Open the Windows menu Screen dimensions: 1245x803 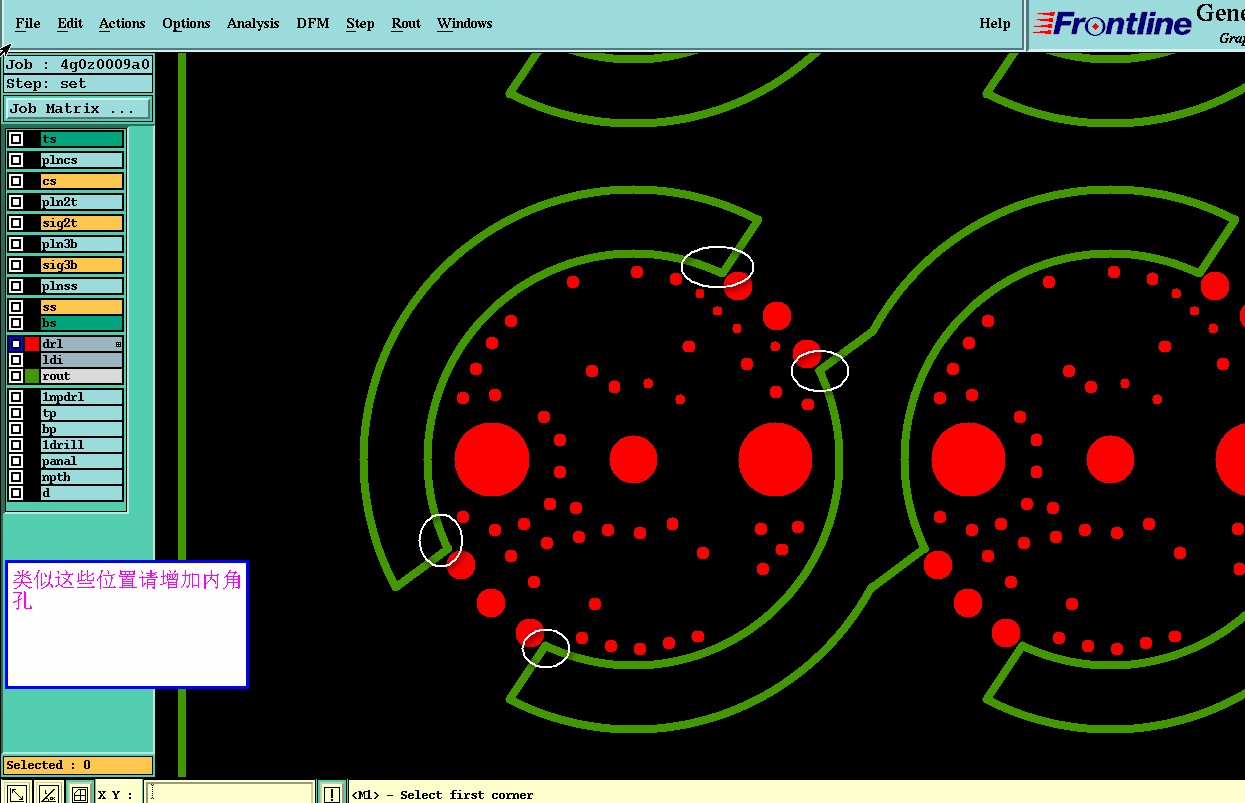[x=465, y=23]
